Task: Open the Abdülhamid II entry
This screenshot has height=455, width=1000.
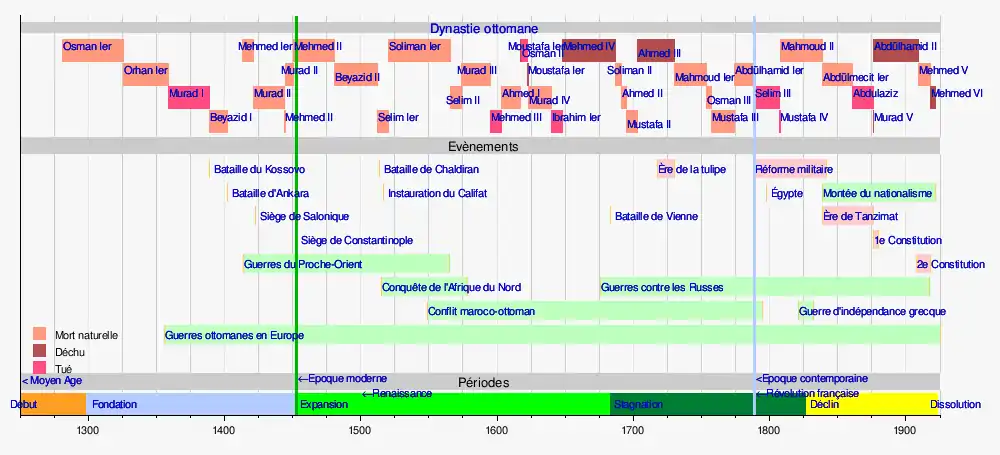Action: pyautogui.click(x=905, y=46)
